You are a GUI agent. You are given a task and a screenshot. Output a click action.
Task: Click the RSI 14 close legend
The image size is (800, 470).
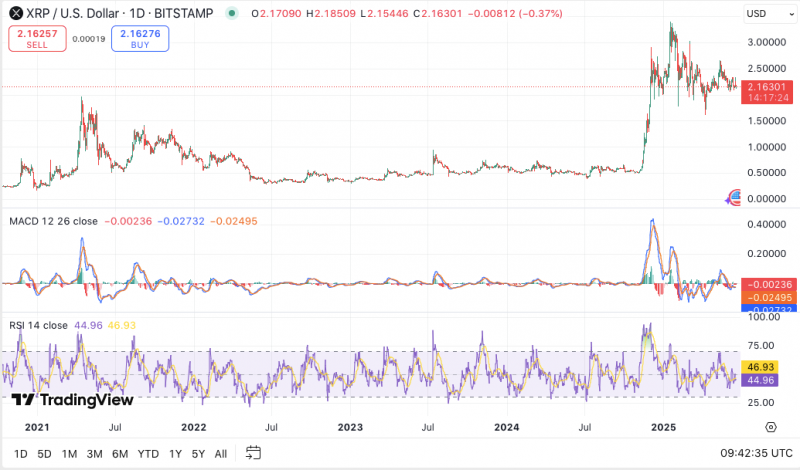coord(38,325)
